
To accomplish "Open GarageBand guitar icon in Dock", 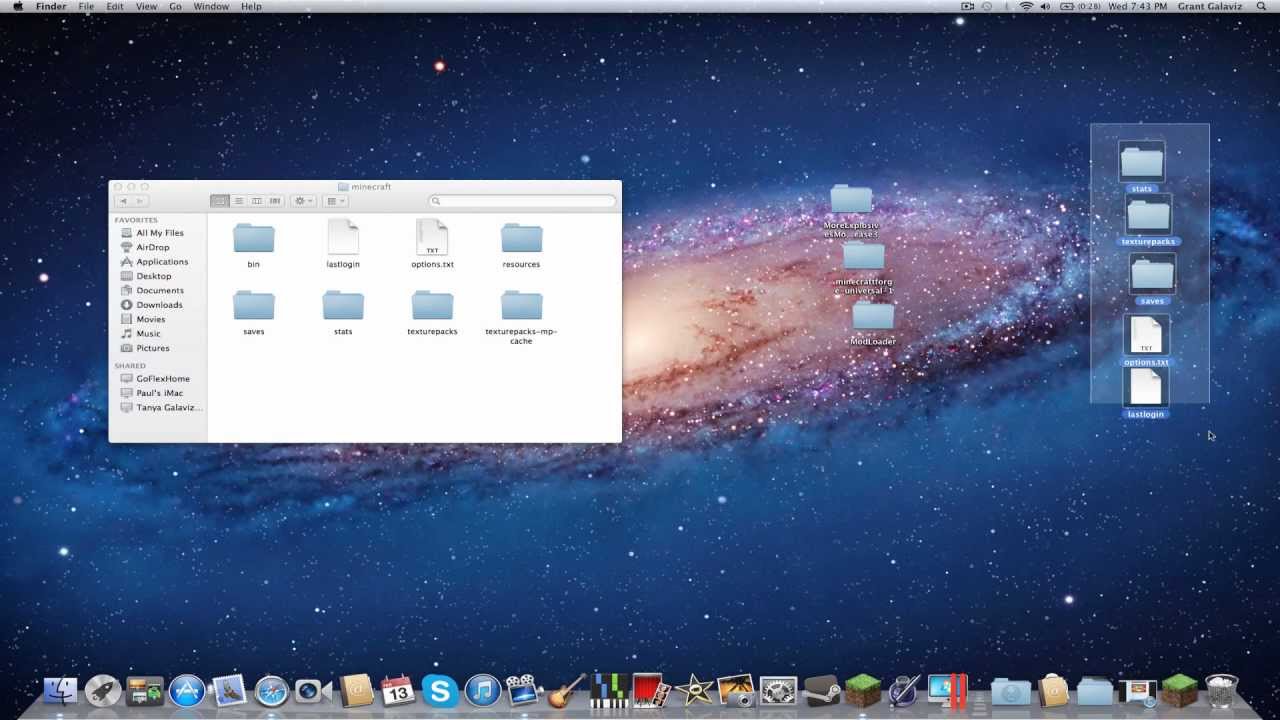I will [x=567, y=690].
